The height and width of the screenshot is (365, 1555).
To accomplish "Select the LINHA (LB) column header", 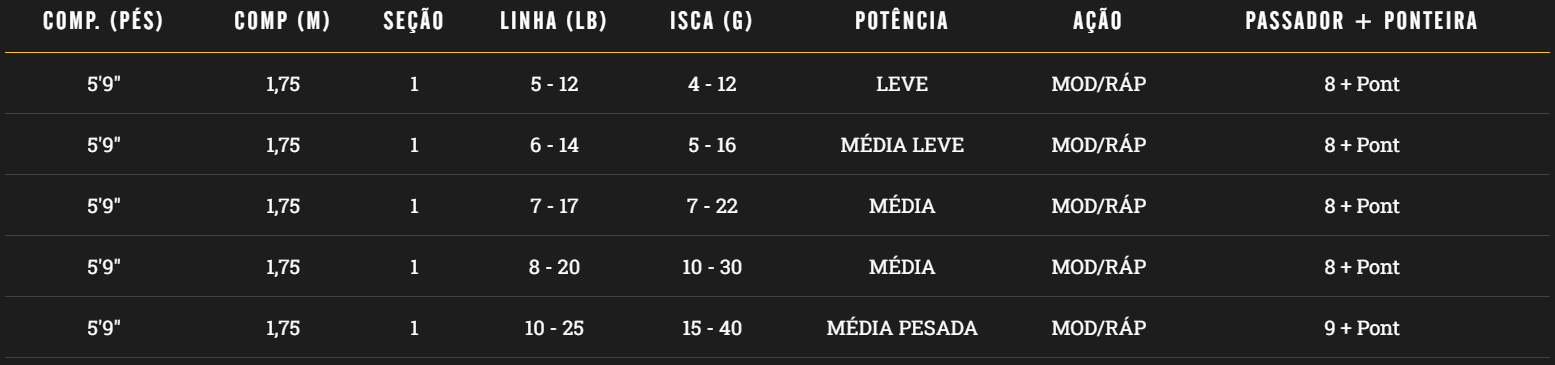I will (x=554, y=23).
